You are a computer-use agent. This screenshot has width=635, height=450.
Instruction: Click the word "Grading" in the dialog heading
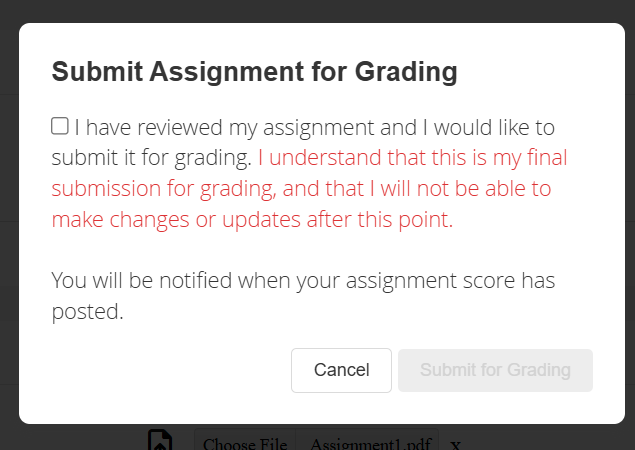click(x=409, y=72)
